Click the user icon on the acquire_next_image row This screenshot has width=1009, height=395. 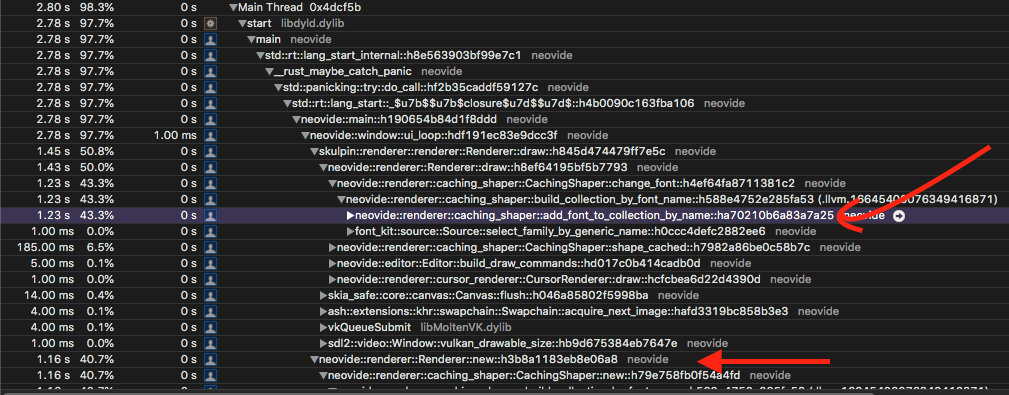[210, 311]
